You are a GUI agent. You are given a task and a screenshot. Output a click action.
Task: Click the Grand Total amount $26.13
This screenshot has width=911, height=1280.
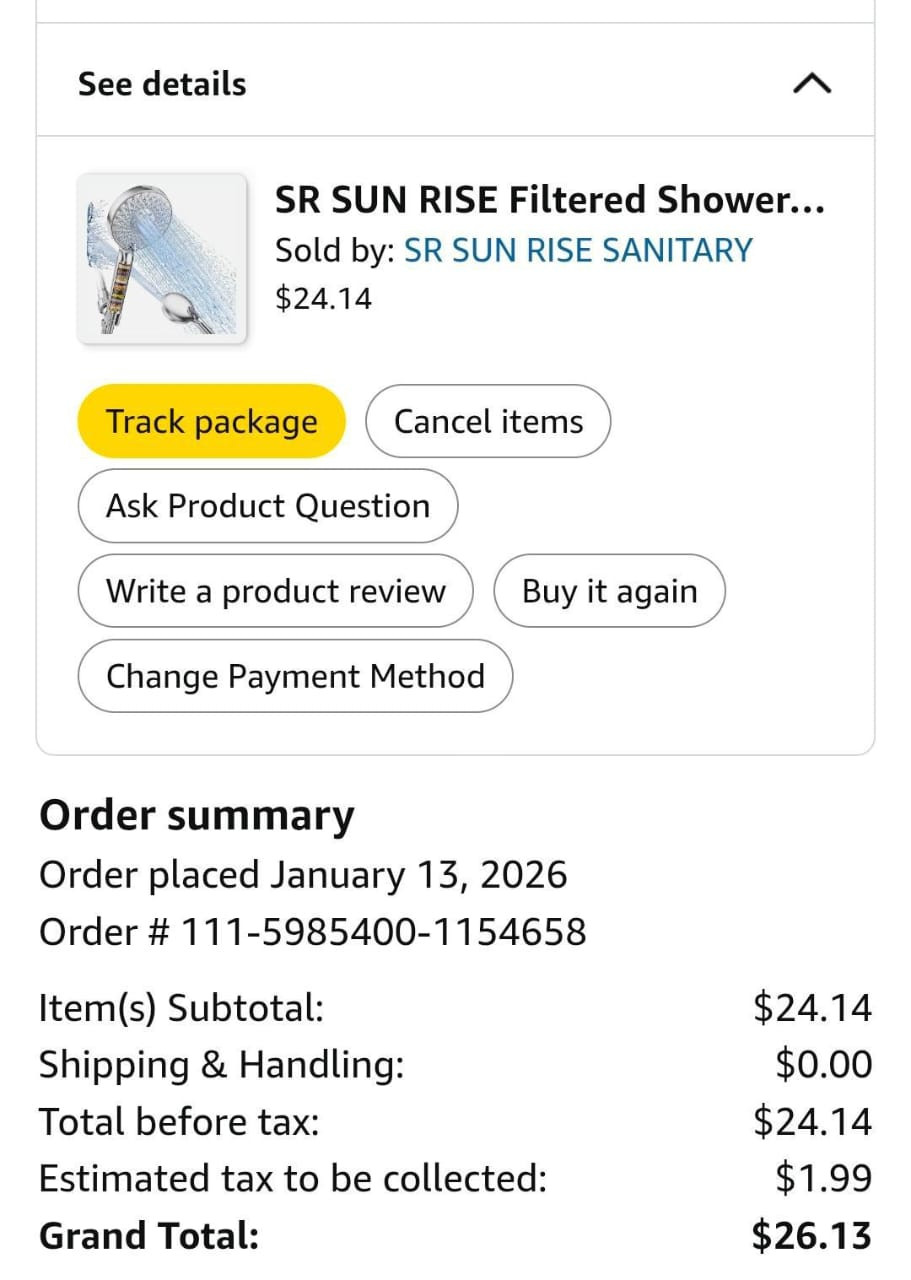[x=811, y=1236]
